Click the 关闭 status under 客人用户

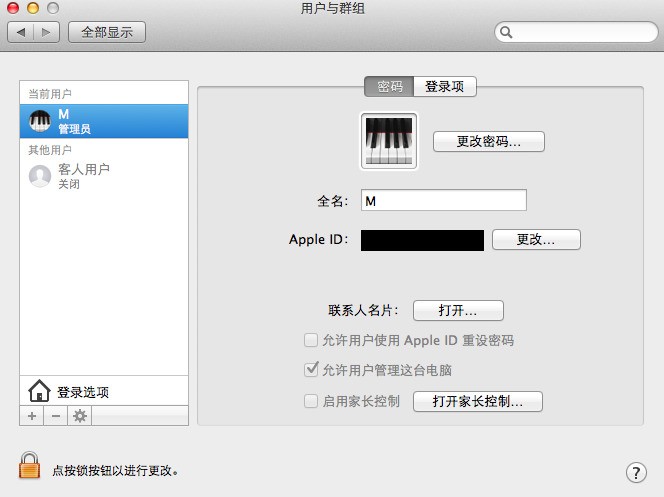(69, 184)
